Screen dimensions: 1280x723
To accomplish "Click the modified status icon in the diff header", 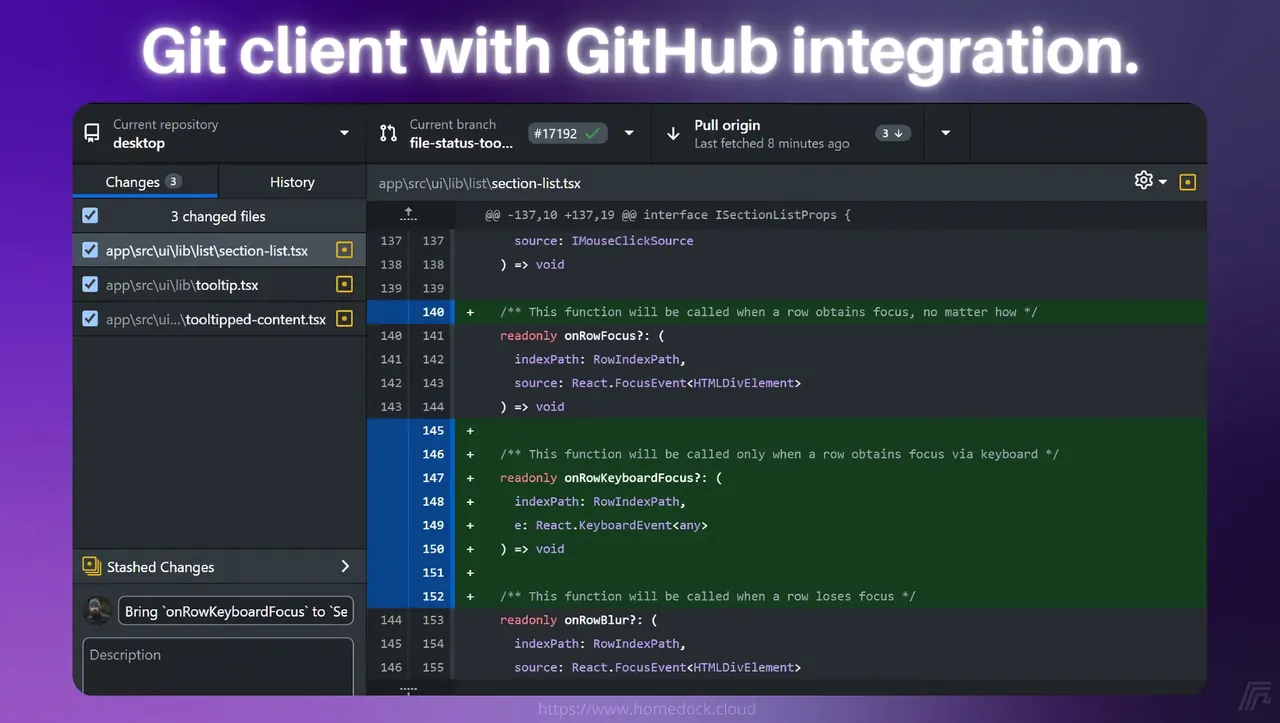I will (x=1188, y=182).
